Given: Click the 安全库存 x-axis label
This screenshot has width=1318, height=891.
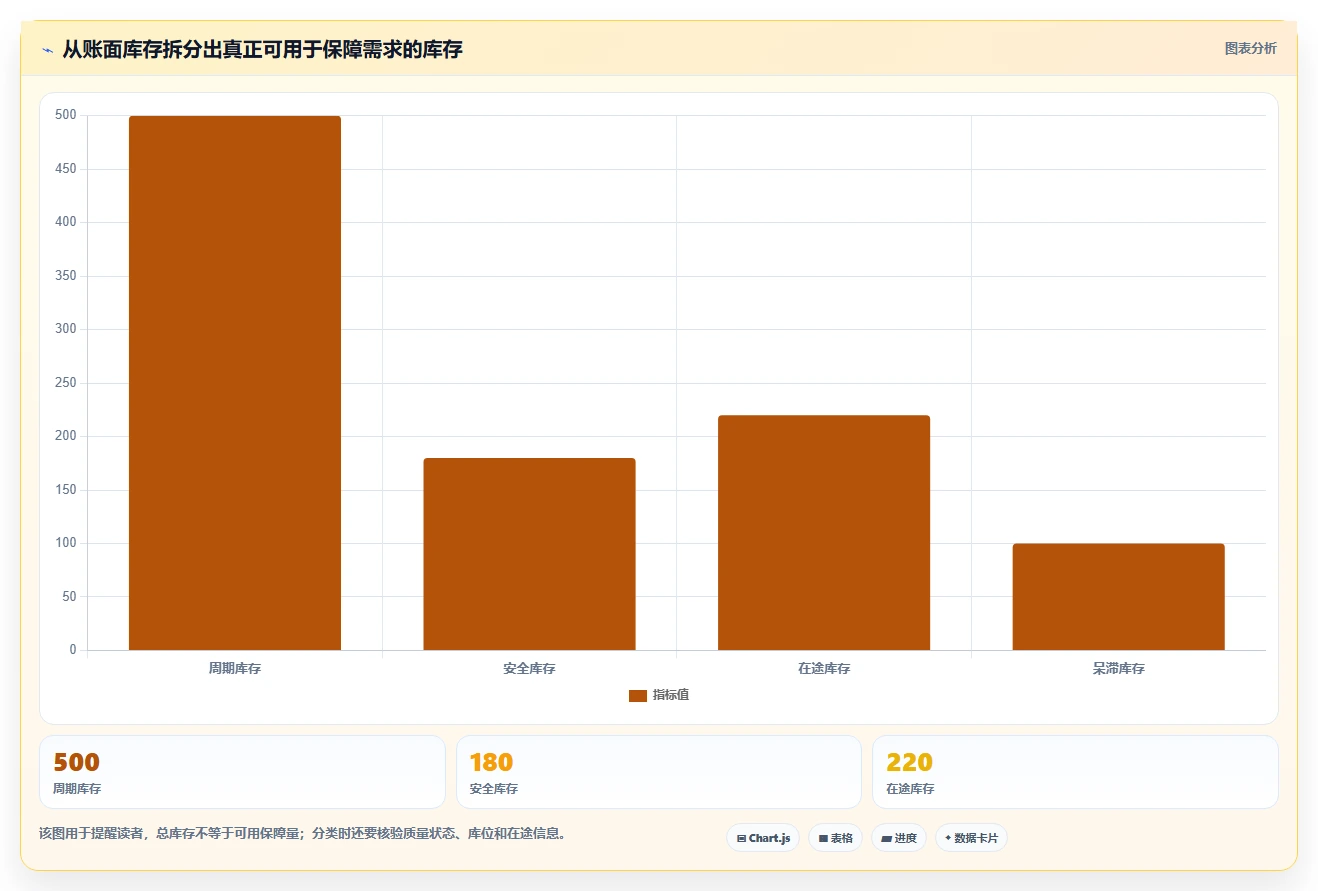Looking at the screenshot, I should point(529,668).
